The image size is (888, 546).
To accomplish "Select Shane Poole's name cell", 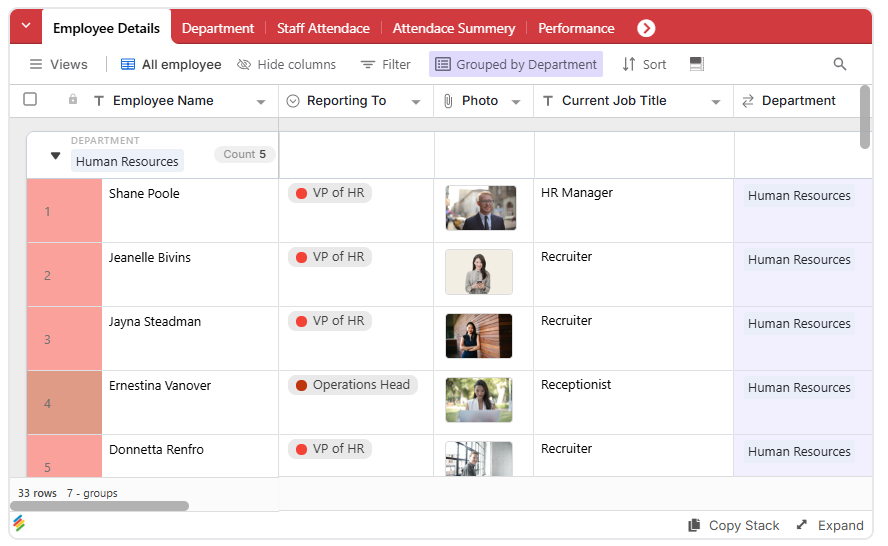I will pos(190,211).
